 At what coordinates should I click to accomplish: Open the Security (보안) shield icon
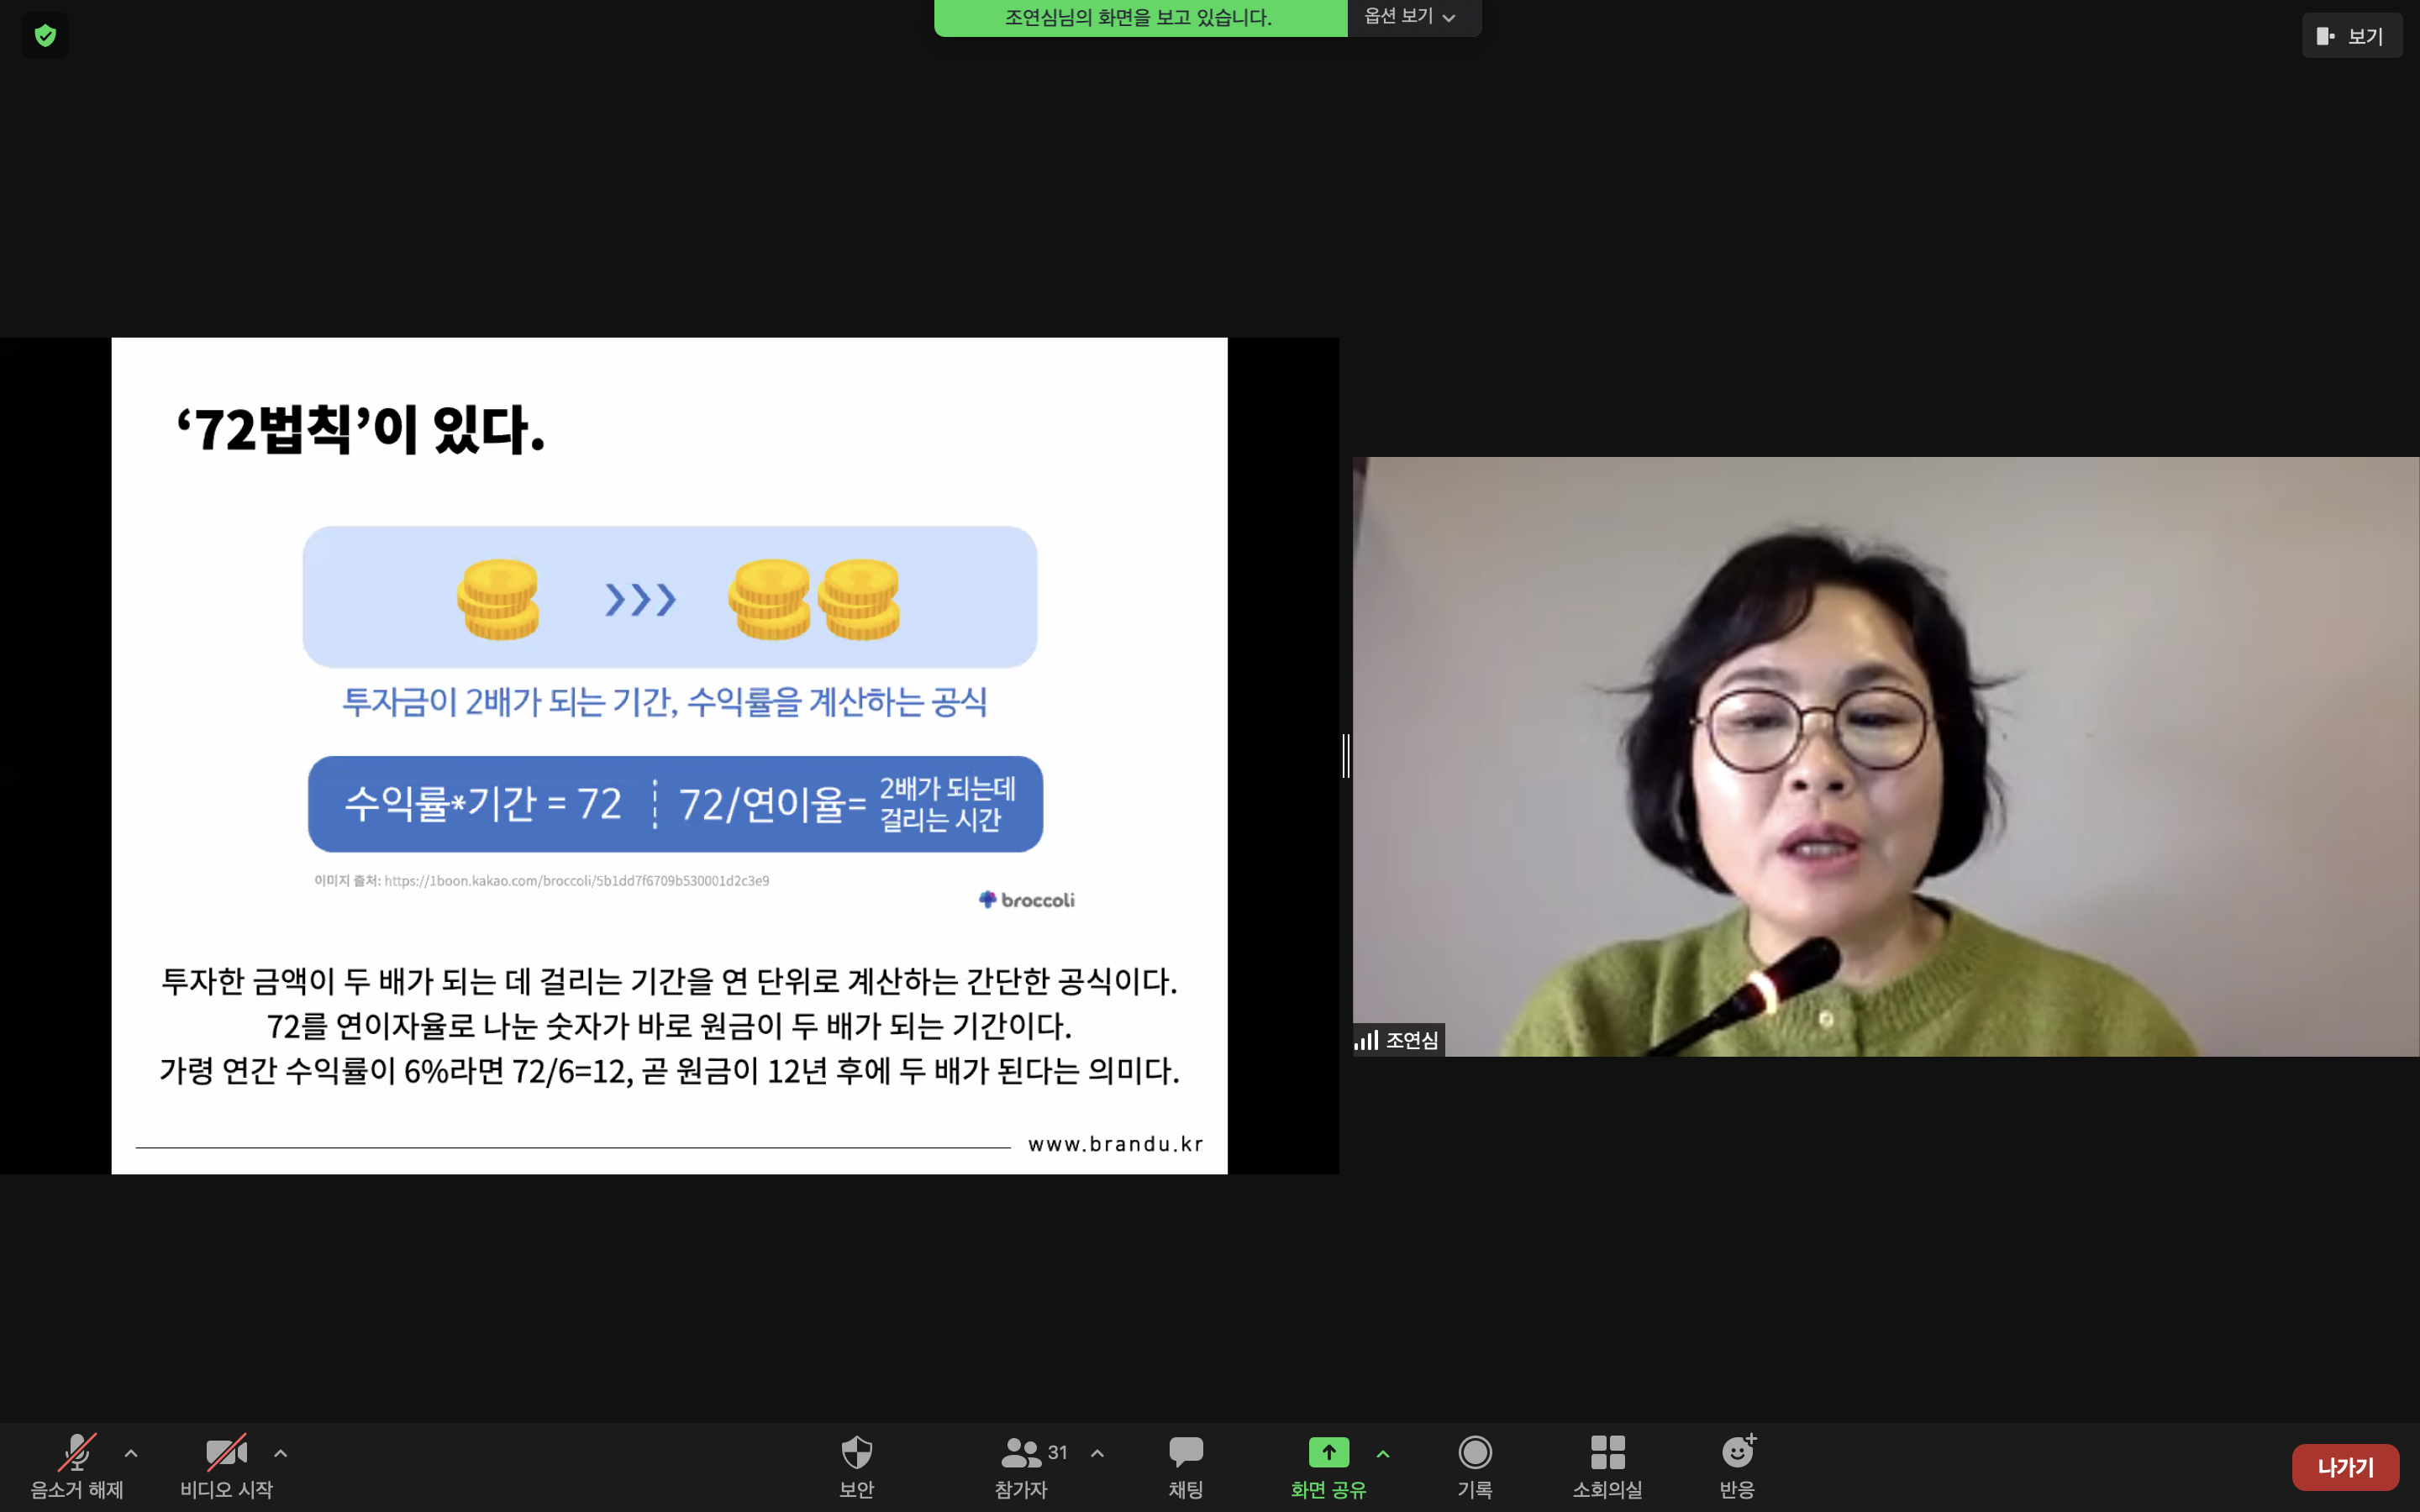[856, 1452]
